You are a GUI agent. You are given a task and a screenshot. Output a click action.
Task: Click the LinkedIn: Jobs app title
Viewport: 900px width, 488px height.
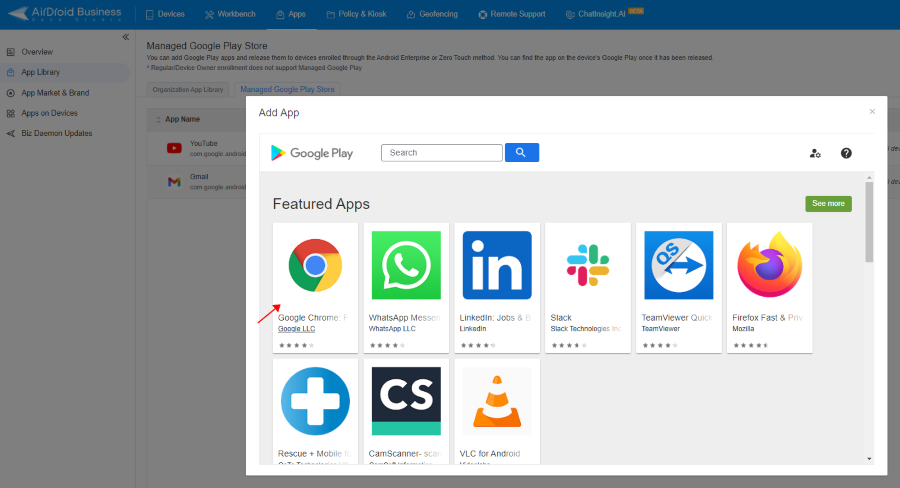pos(495,317)
